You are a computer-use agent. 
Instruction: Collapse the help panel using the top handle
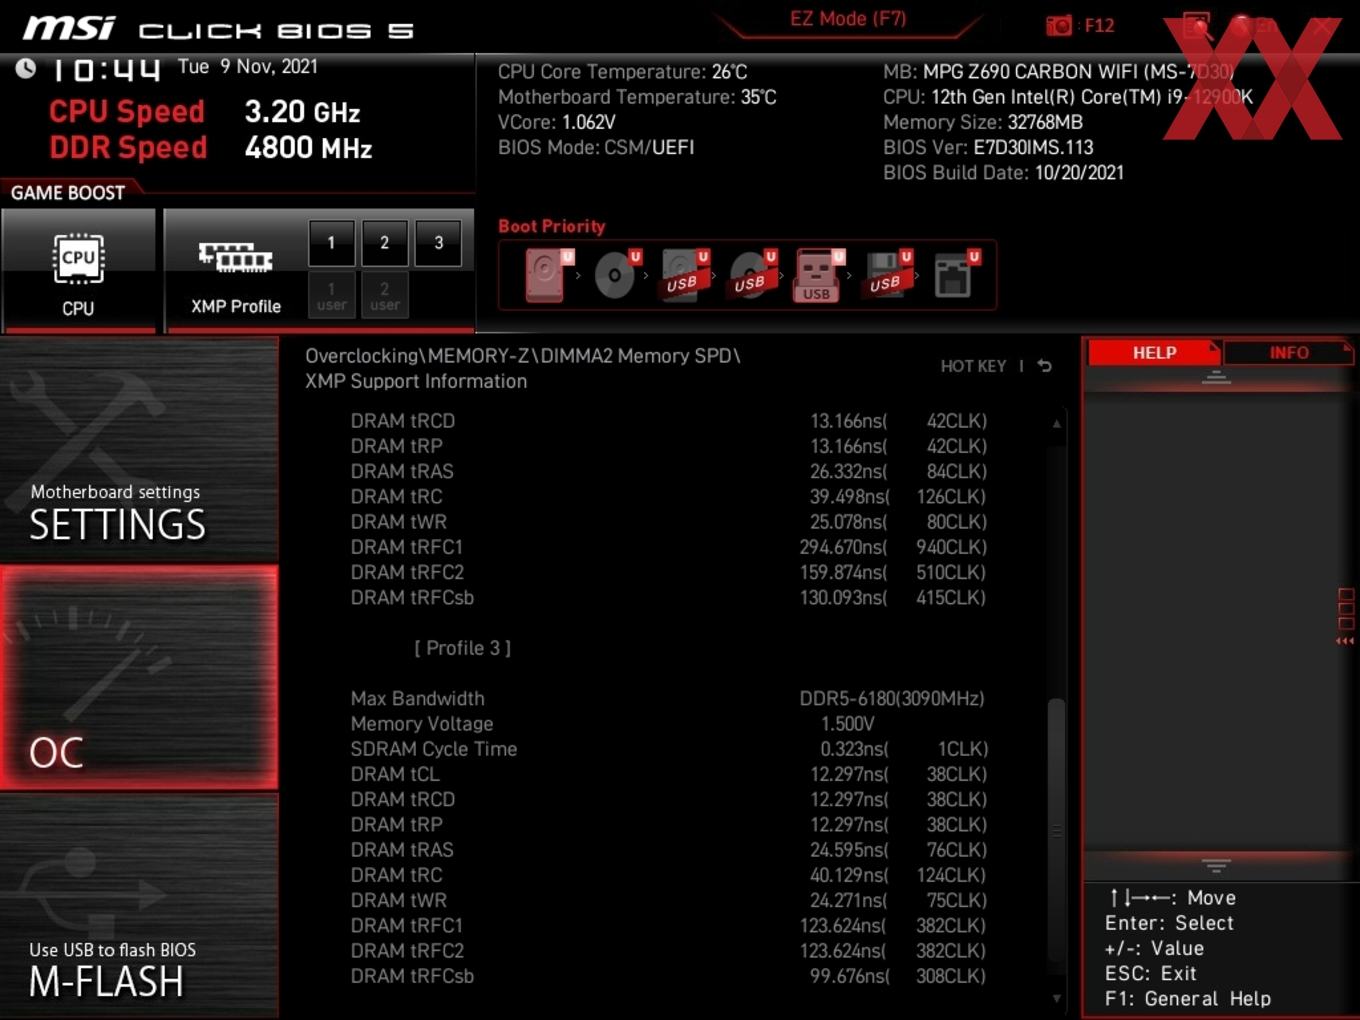click(1216, 378)
